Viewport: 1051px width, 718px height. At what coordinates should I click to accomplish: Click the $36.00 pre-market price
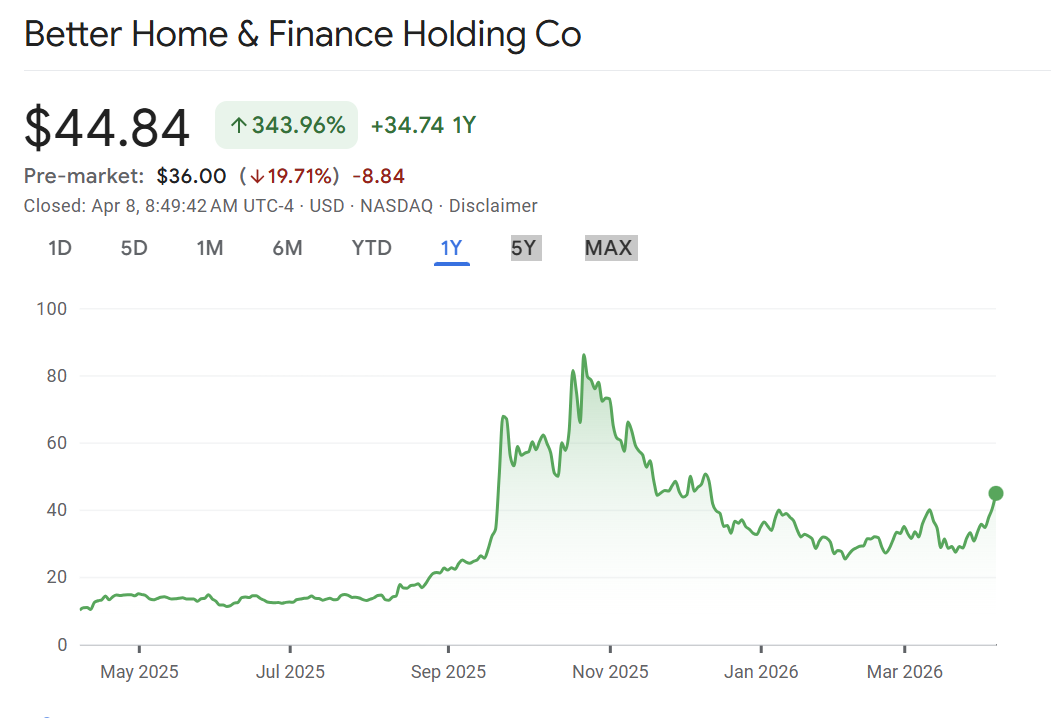coord(191,176)
